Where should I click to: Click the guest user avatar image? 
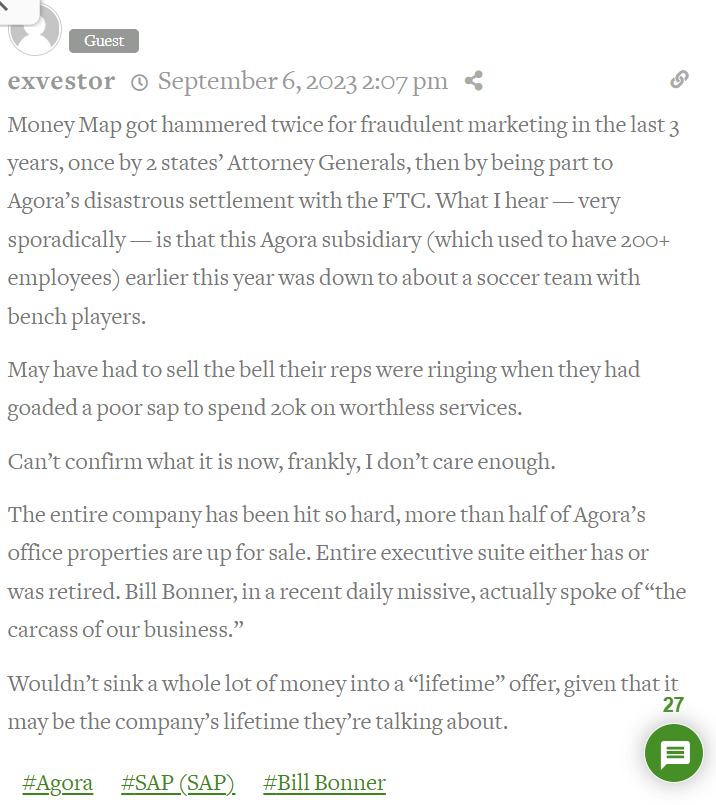point(34,30)
